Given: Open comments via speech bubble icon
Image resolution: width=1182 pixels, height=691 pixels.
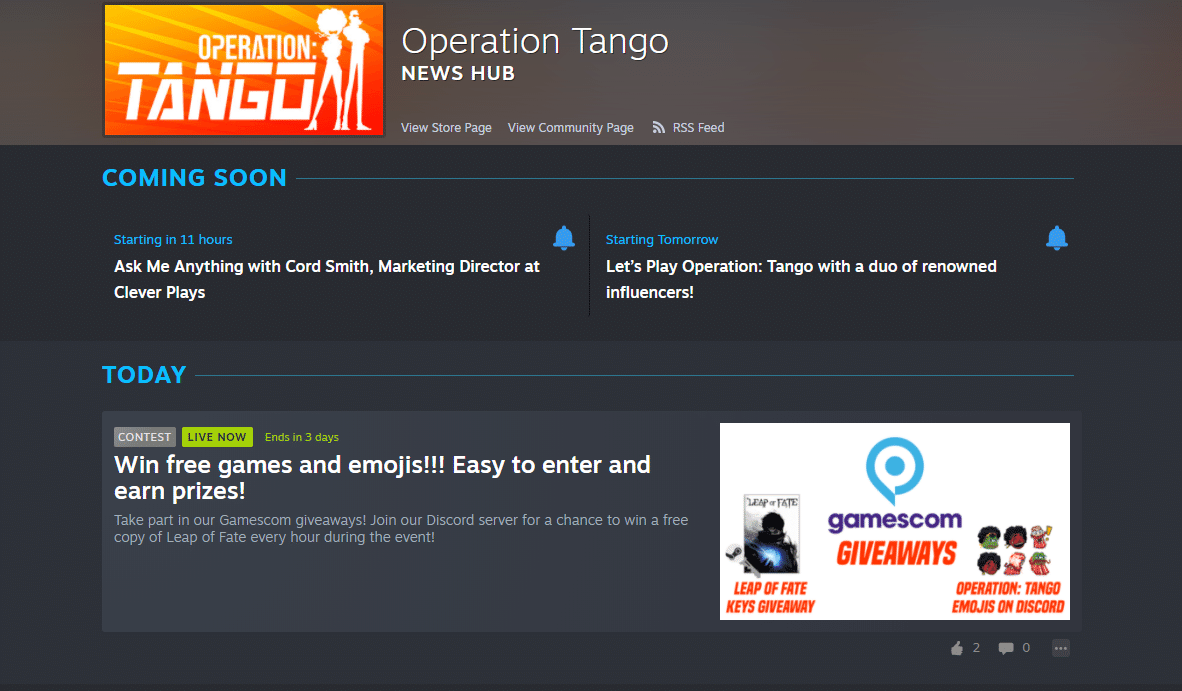Looking at the screenshot, I should click(1006, 648).
